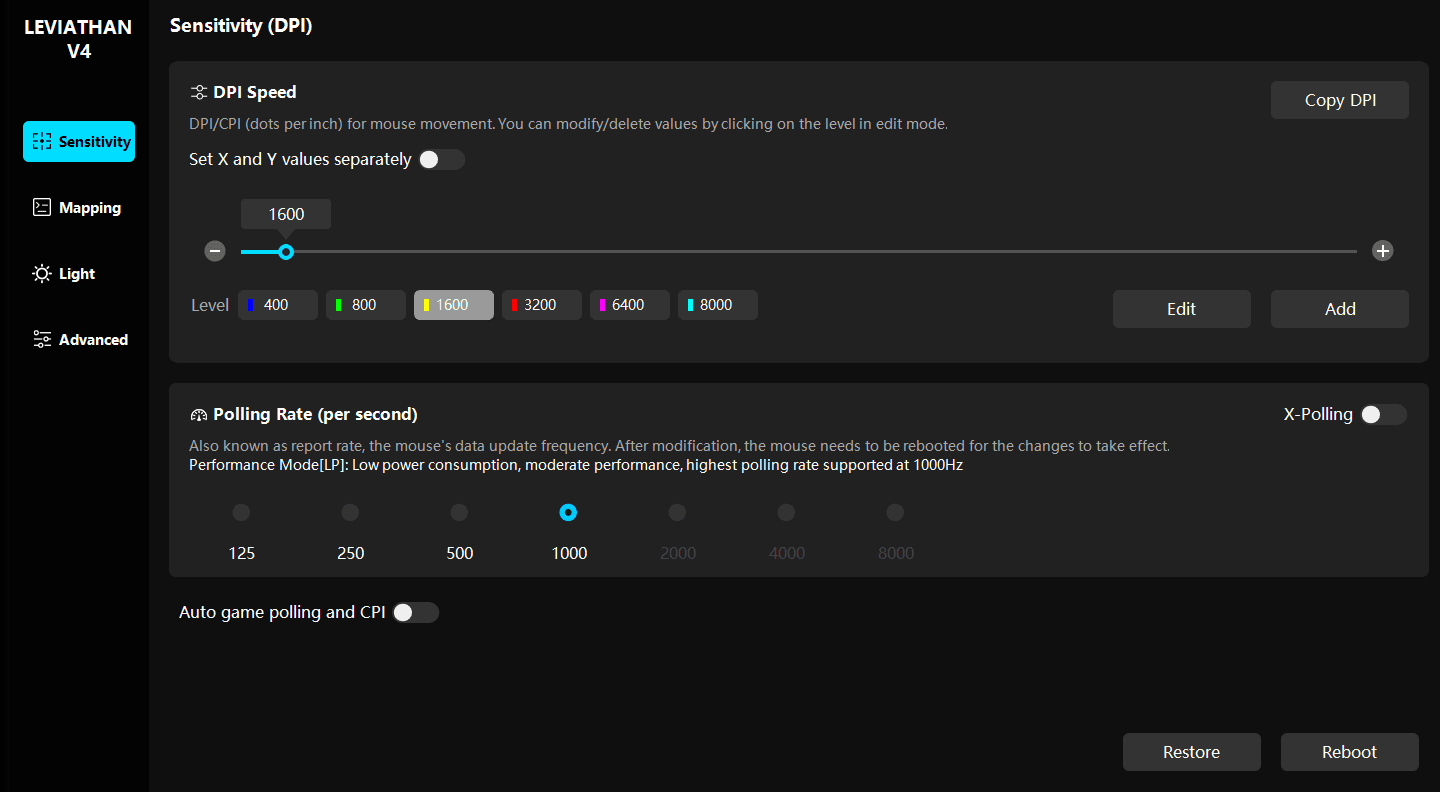1440x792 pixels.
Task: Select the 8000 DPI level with cyan marker
Action: click(x=717, y=305)
